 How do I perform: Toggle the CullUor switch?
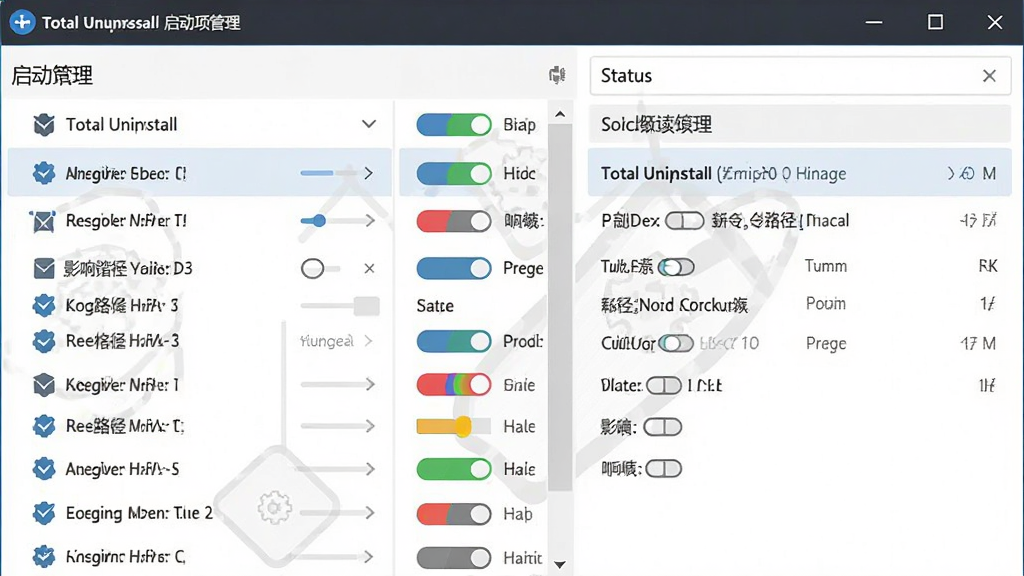(x=676, y=343)
